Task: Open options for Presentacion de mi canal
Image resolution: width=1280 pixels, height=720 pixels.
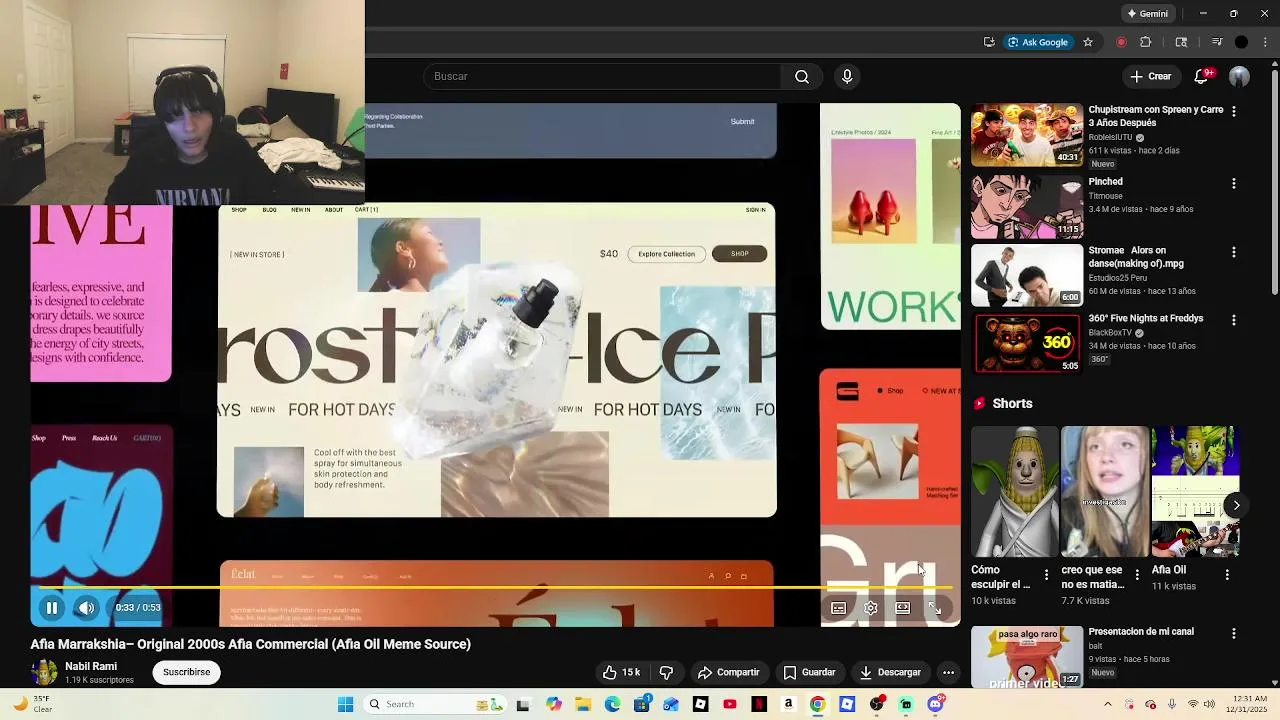Action: pyautogui.click(x=1234, y=634)
